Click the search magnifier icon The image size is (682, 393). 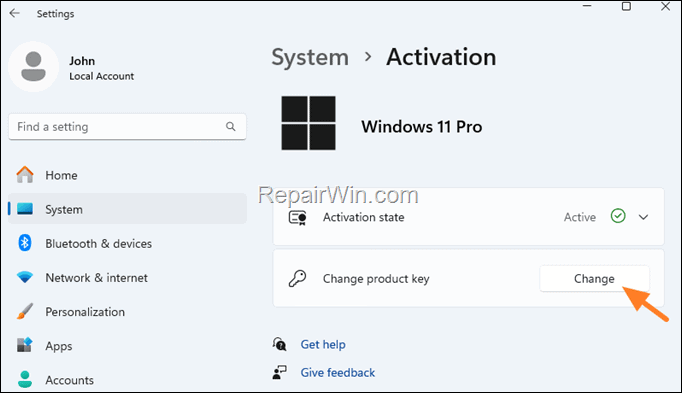231,127
